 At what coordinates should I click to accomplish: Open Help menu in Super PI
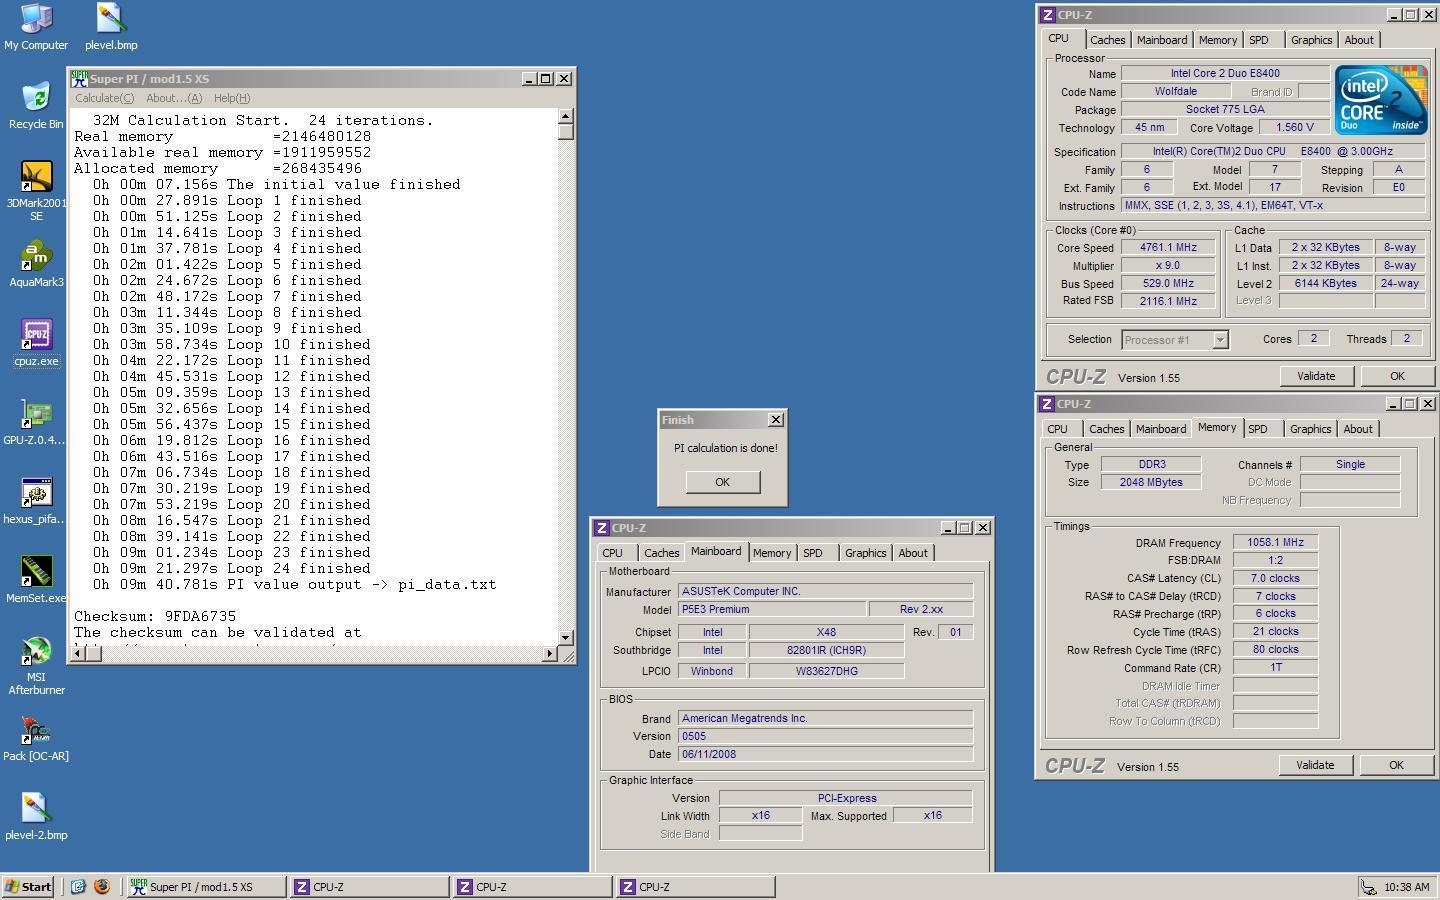(x=232, y=98)
